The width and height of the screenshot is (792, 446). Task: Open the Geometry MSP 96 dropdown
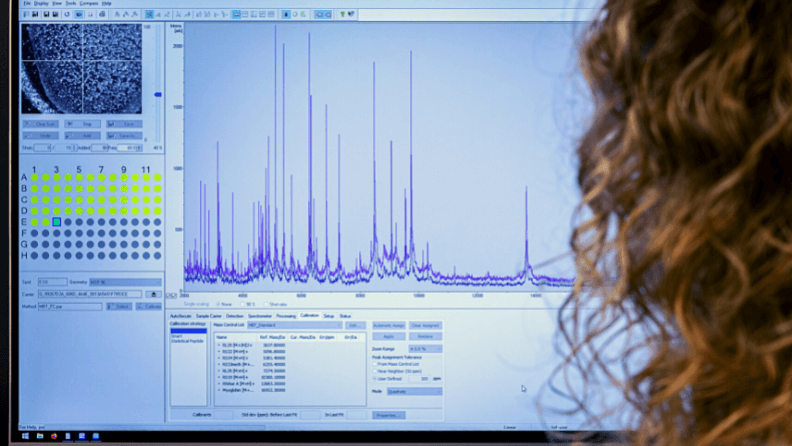pyautogui.click(x=125, y=282)
